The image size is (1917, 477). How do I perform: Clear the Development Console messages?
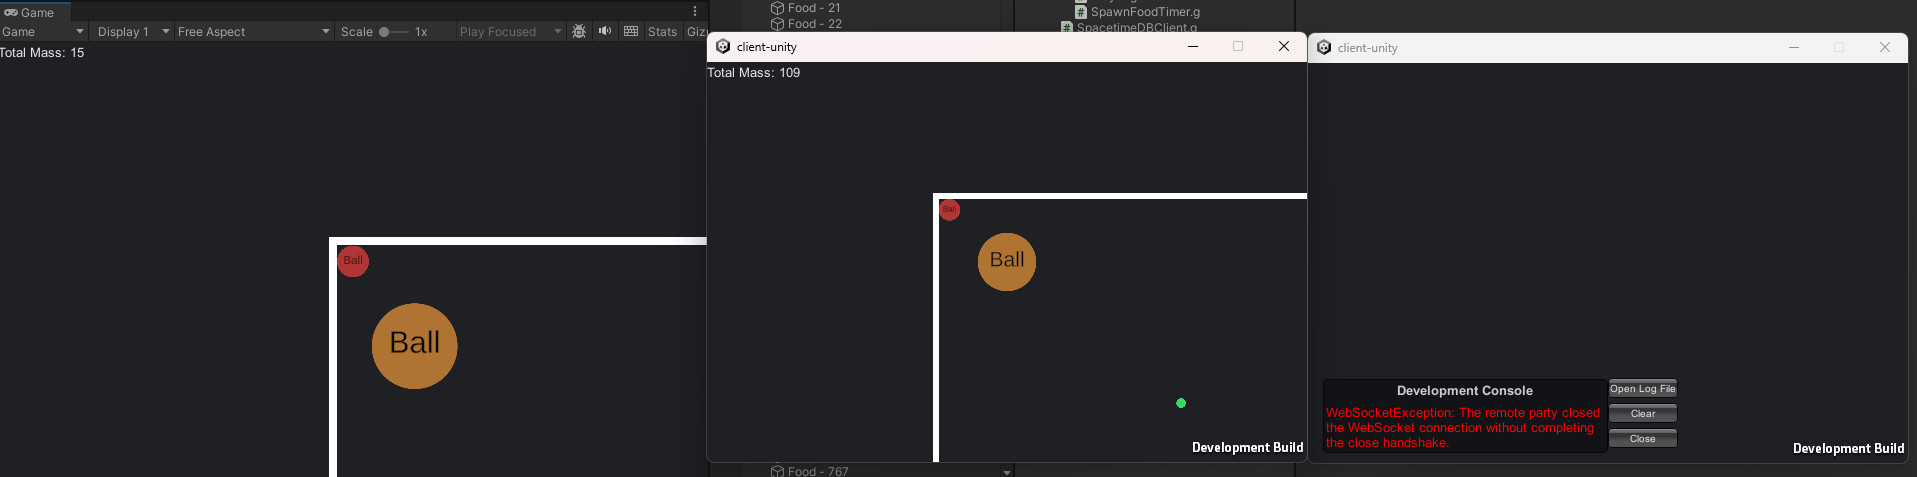click(1642, 414)
